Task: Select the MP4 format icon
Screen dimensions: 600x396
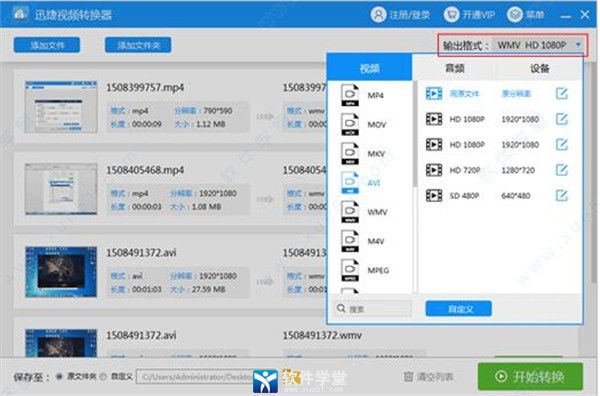Action: coord(350,95)
